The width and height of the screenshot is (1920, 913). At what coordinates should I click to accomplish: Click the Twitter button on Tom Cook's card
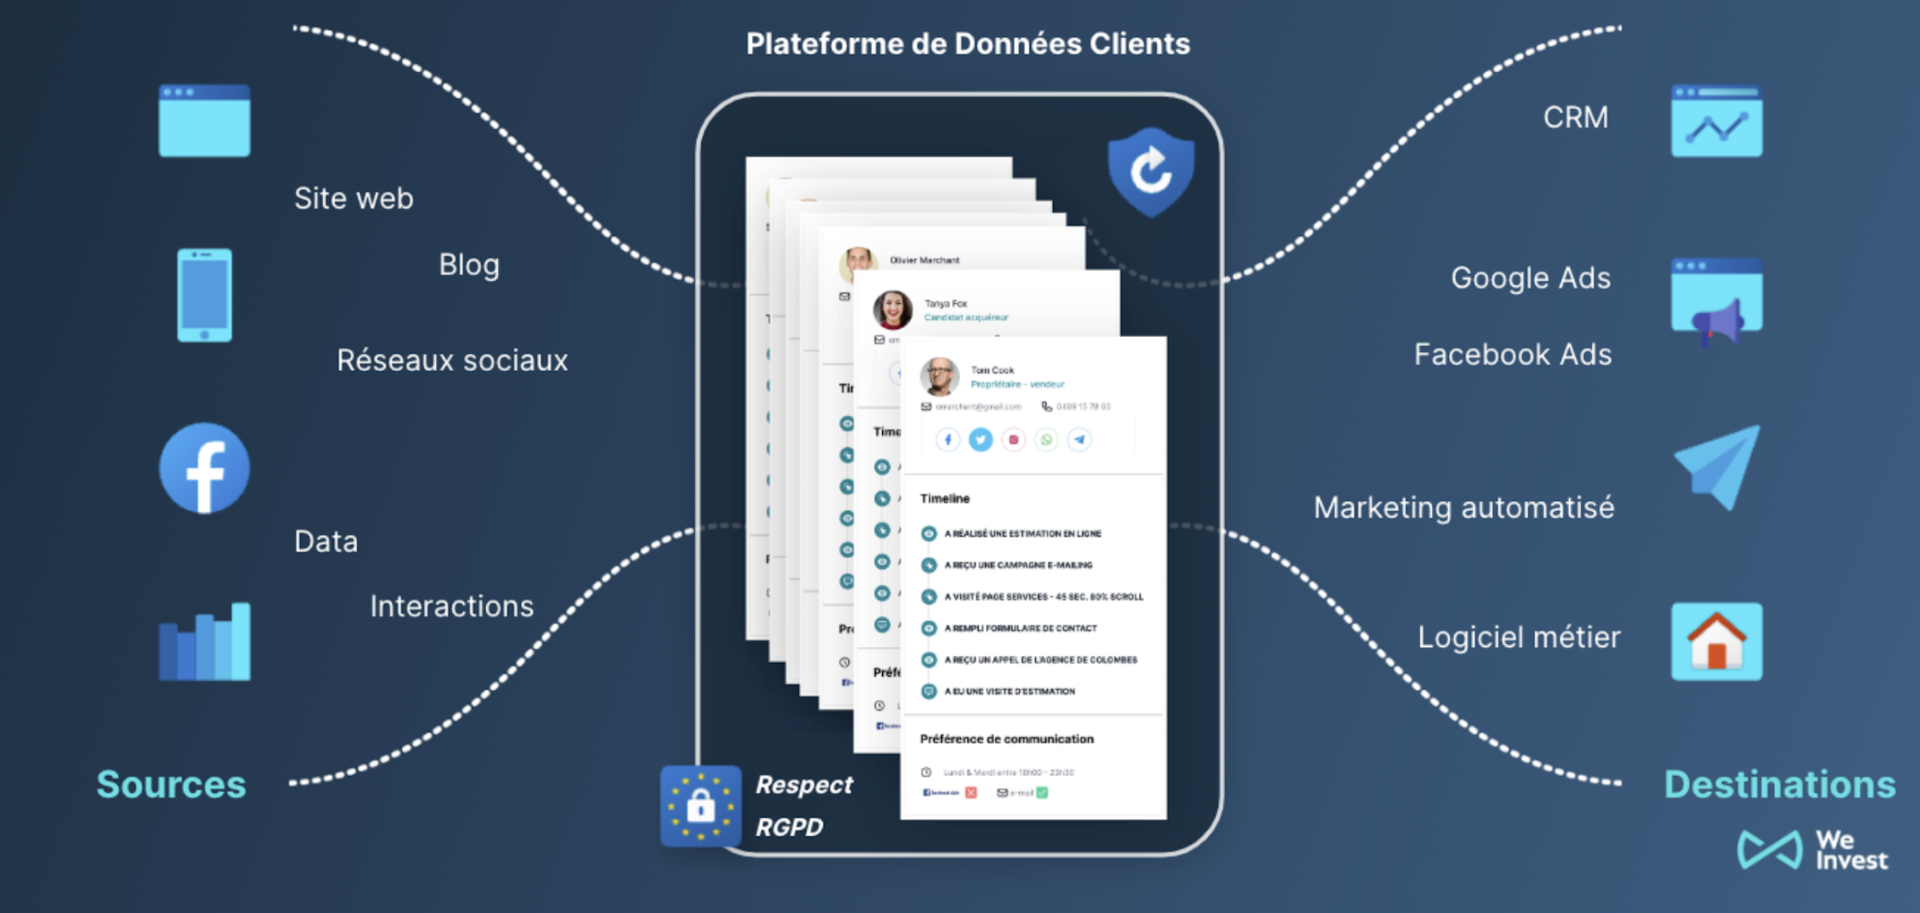981,439
